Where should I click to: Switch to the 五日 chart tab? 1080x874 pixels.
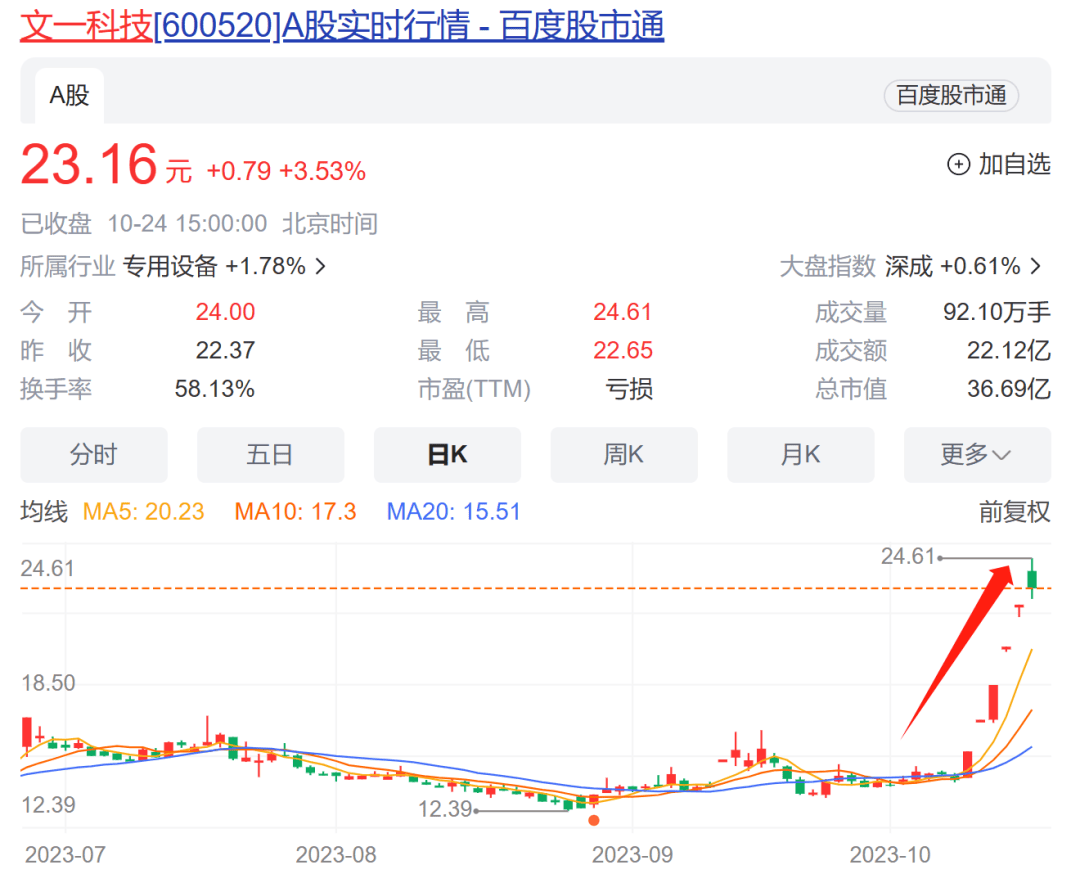(270, 455)
